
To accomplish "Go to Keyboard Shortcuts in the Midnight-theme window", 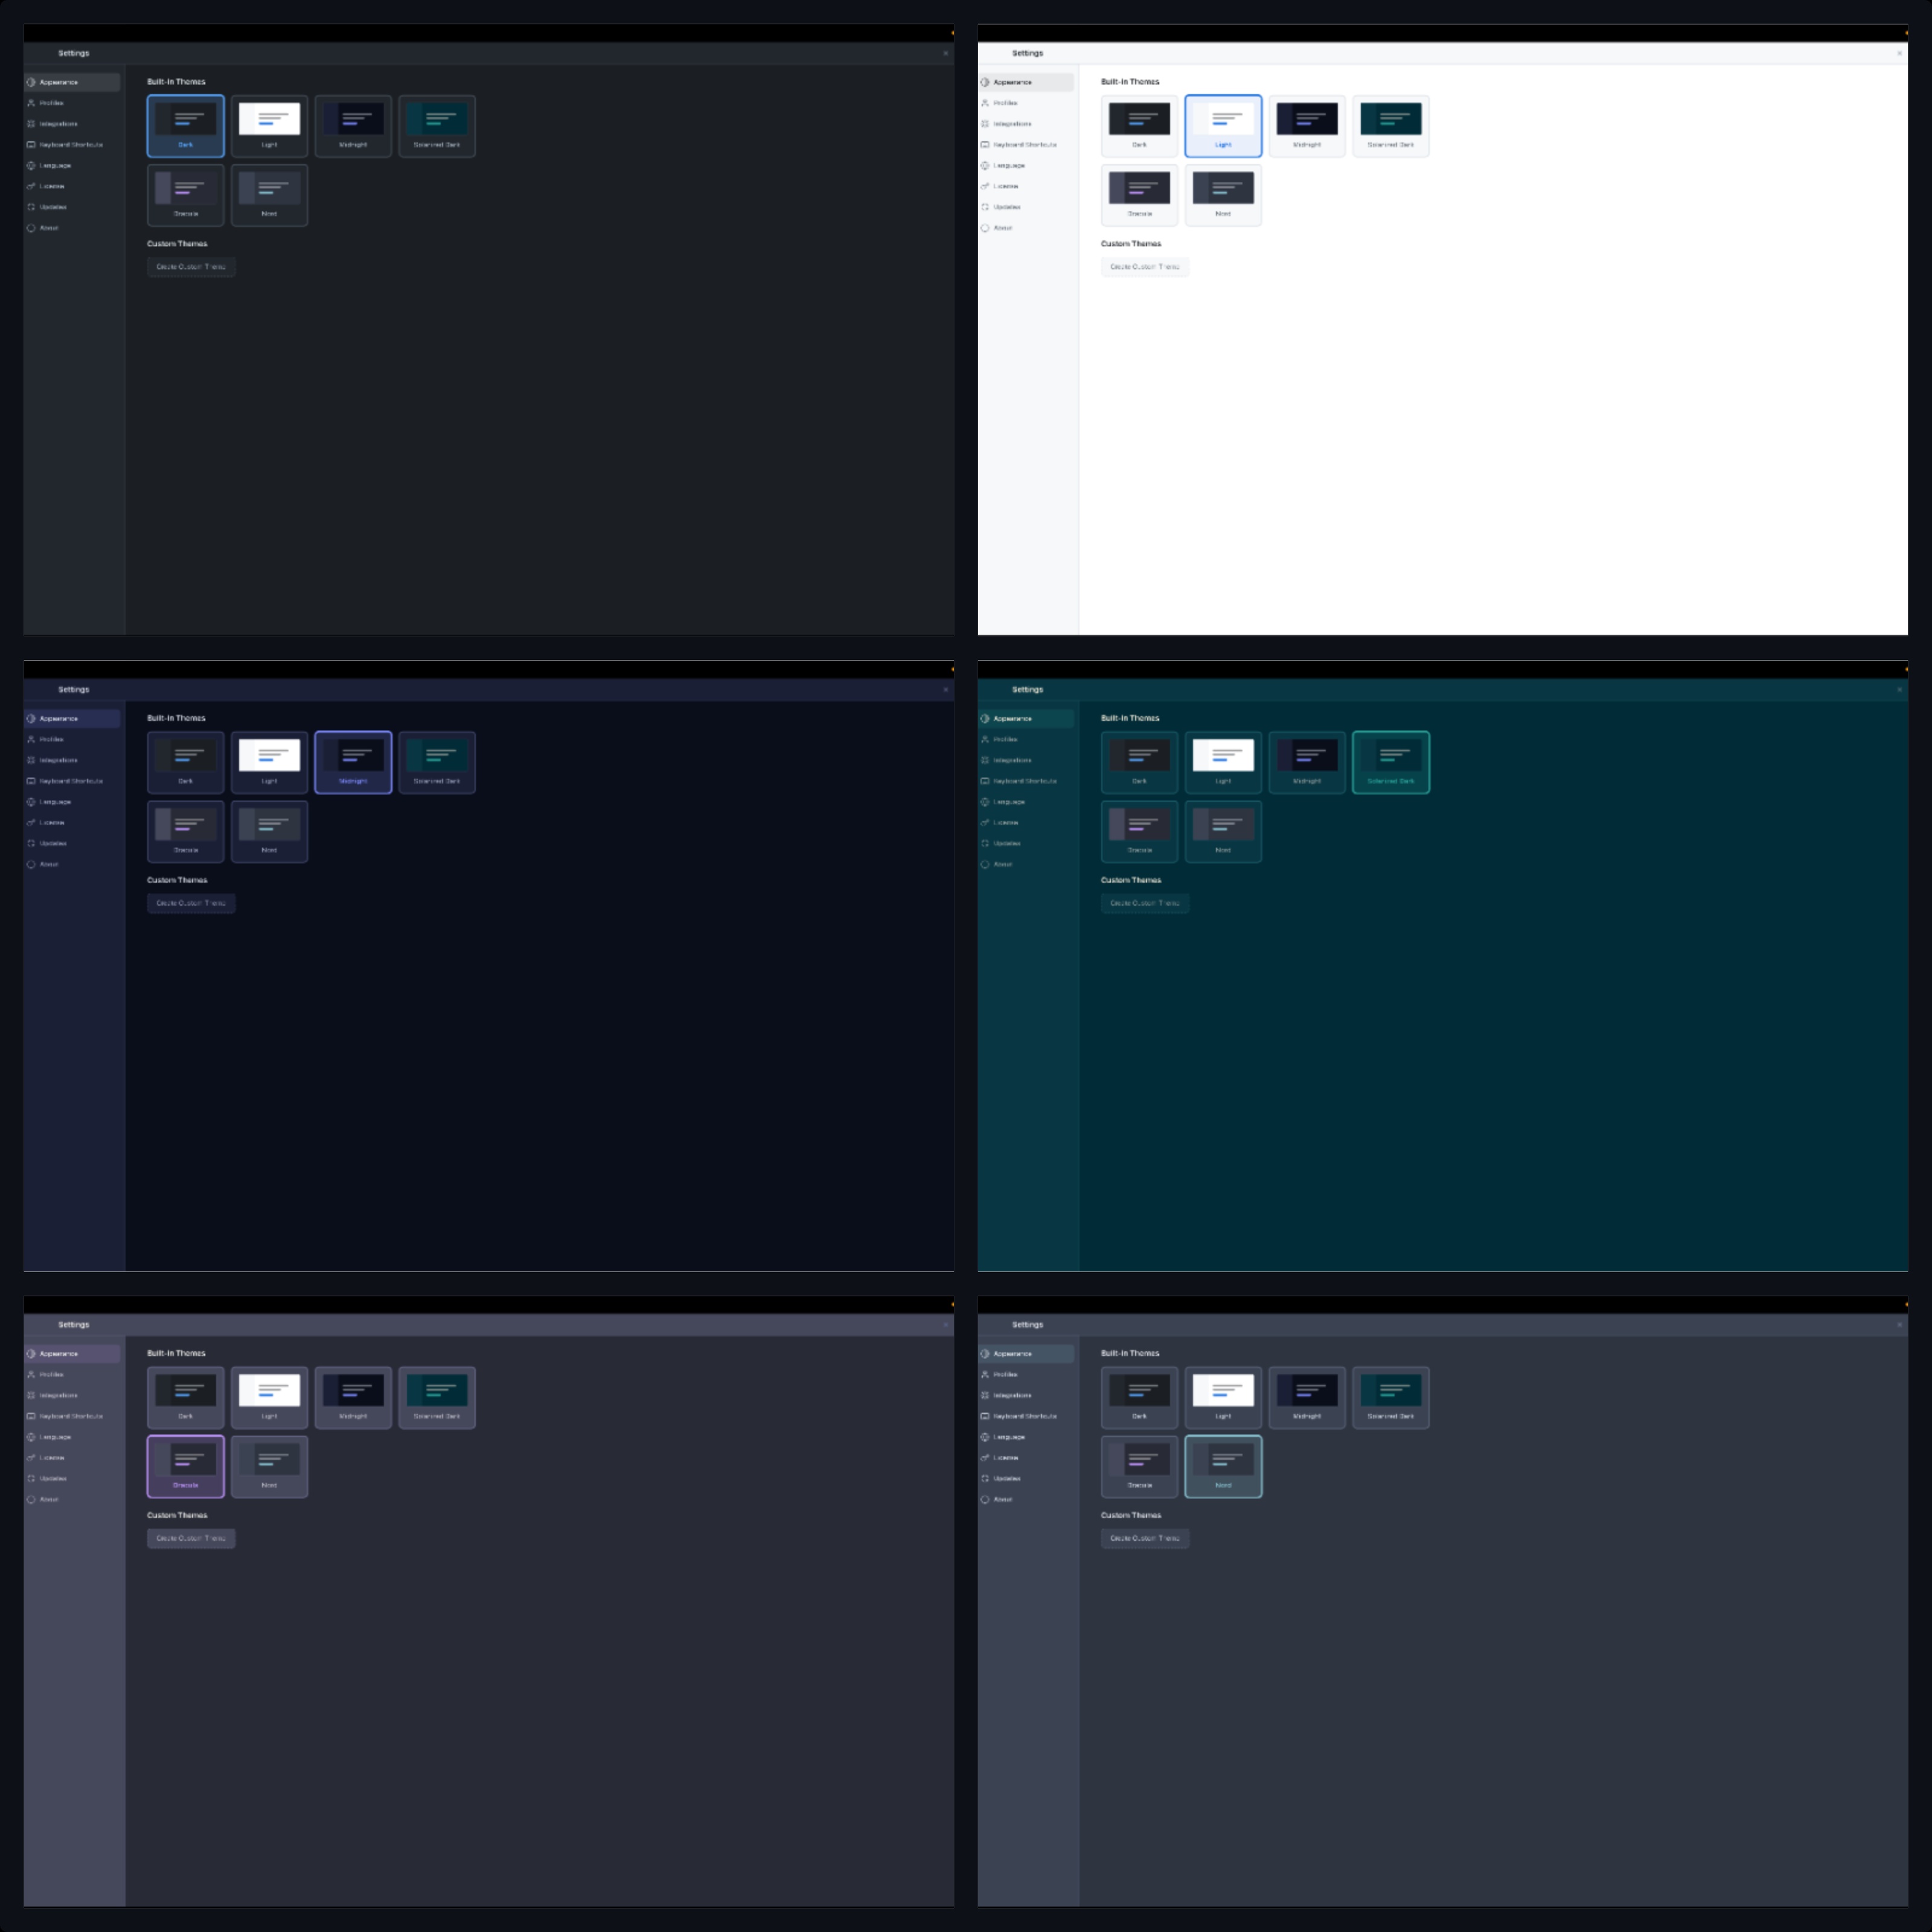I will (x=72, y=781).
